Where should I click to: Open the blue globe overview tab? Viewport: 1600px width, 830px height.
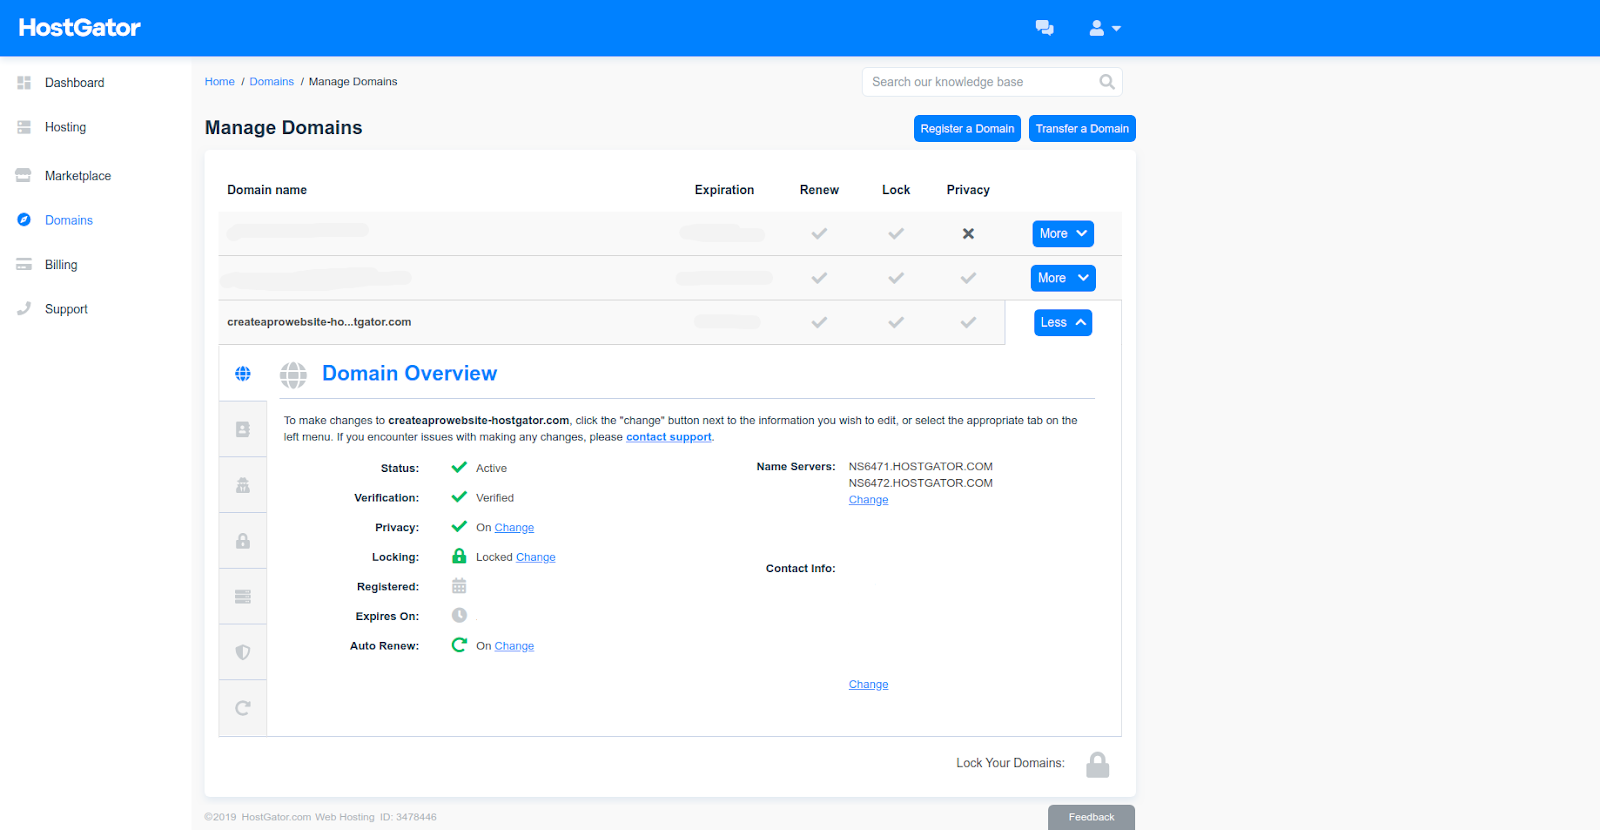[243, 374]
